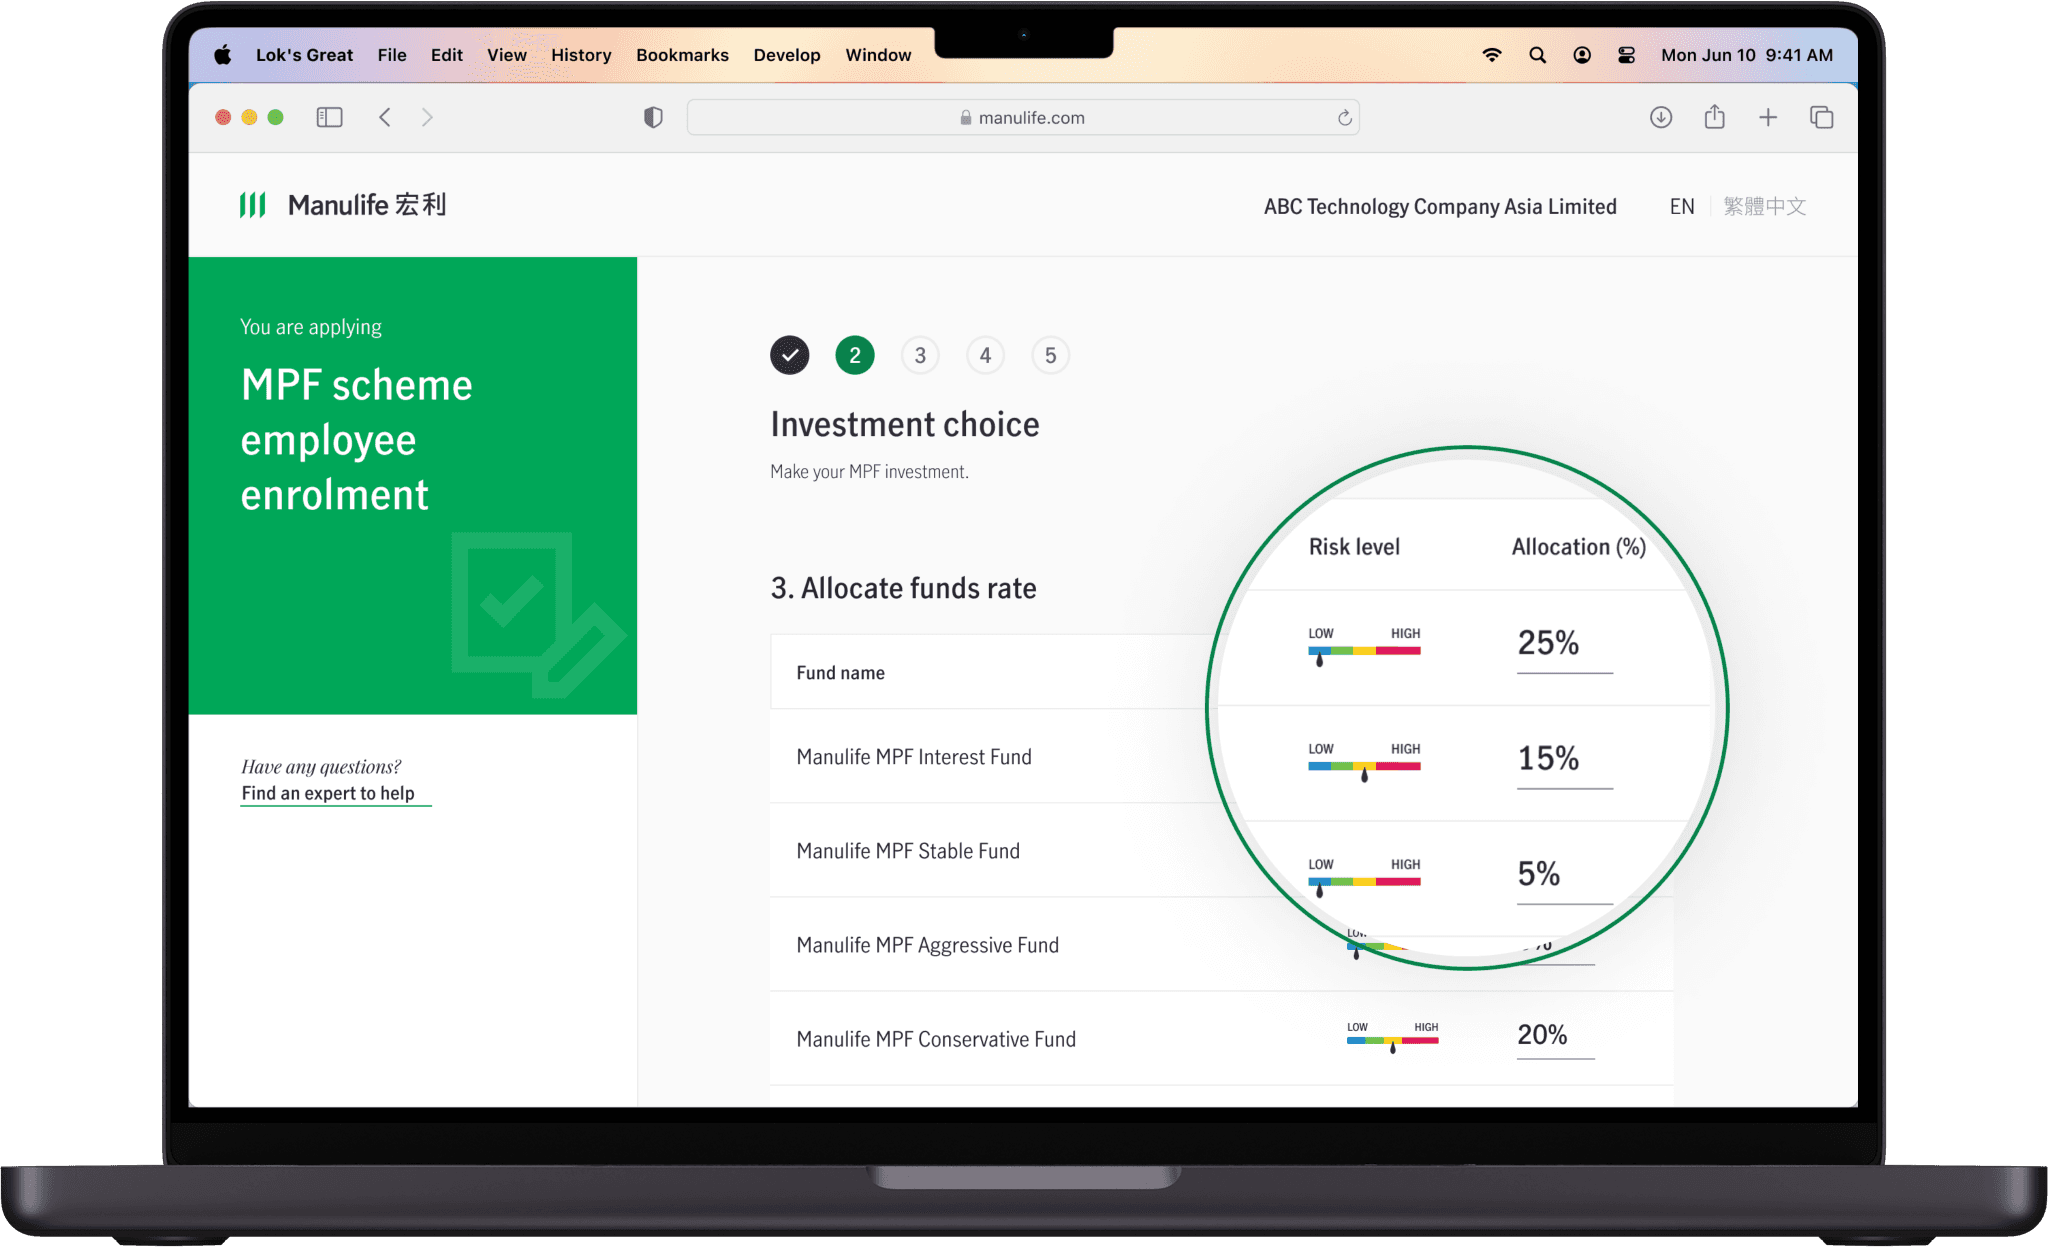Go to completed step one checkmark
Screen dimensions: 2048x1247
point(789,355)
